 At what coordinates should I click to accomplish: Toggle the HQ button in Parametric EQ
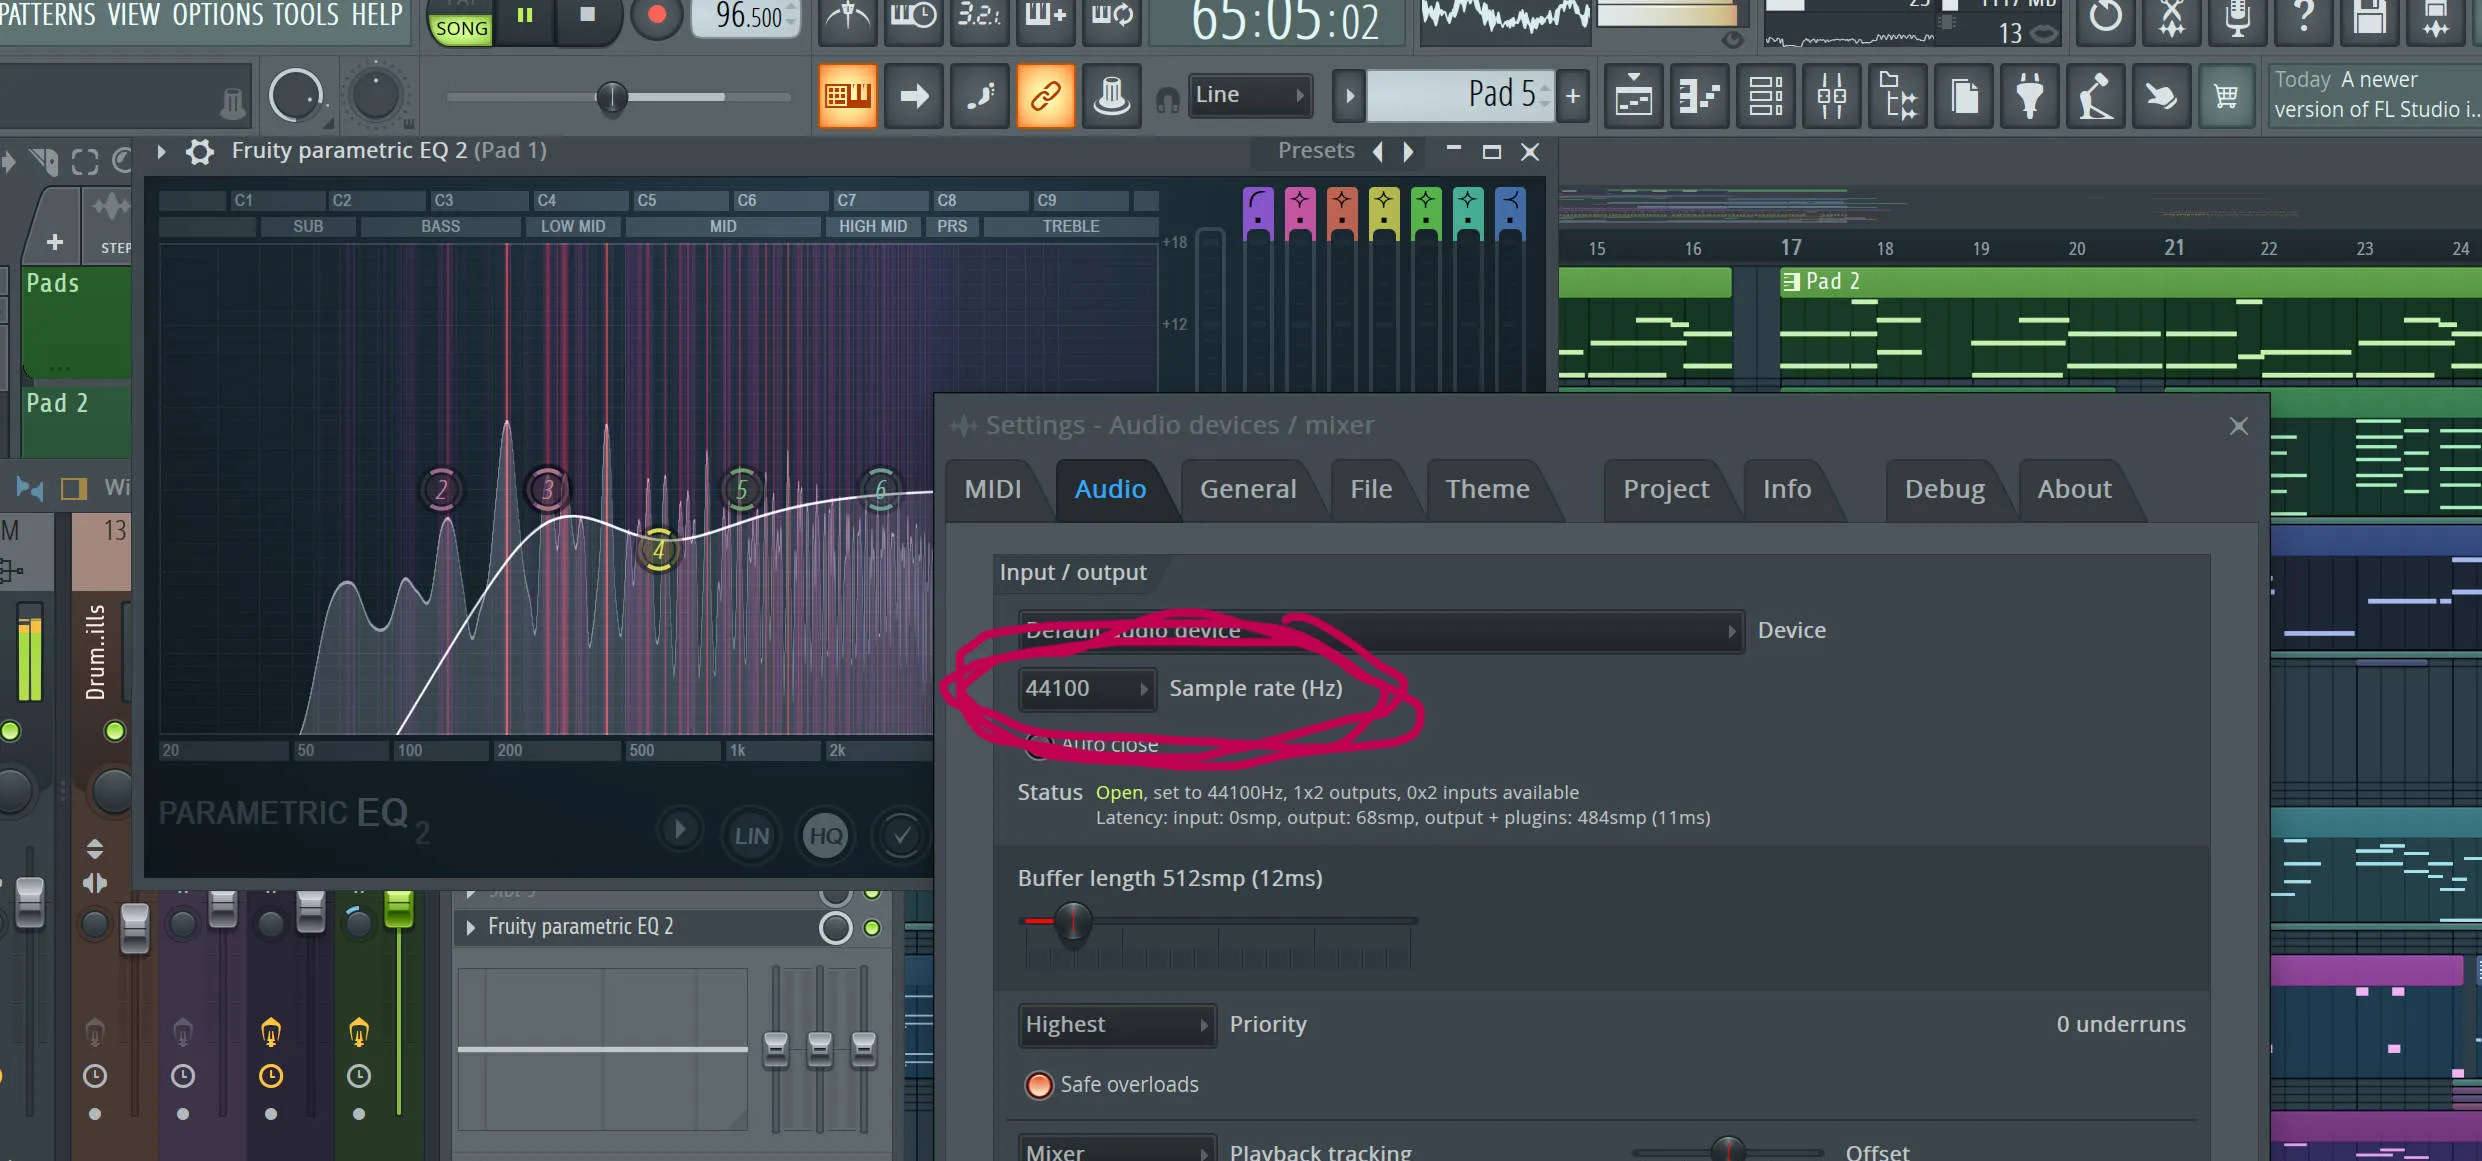click(x=826, y=835)
